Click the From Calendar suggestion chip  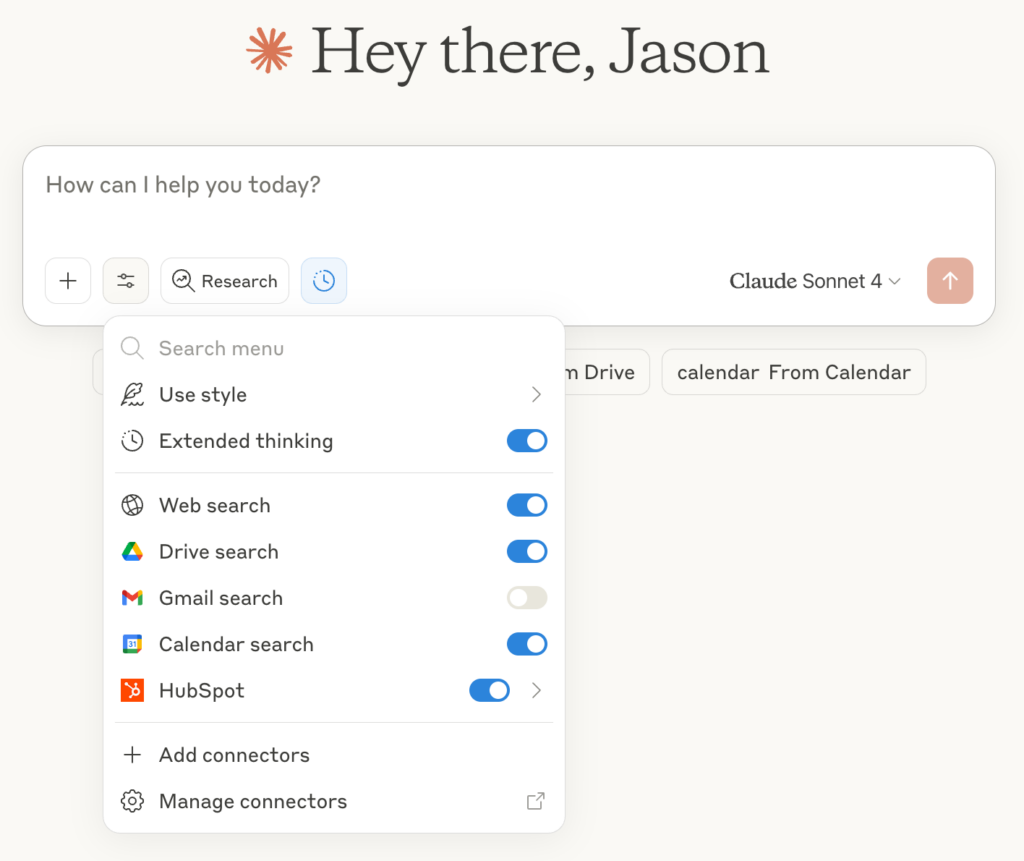(x=793, y=372)
